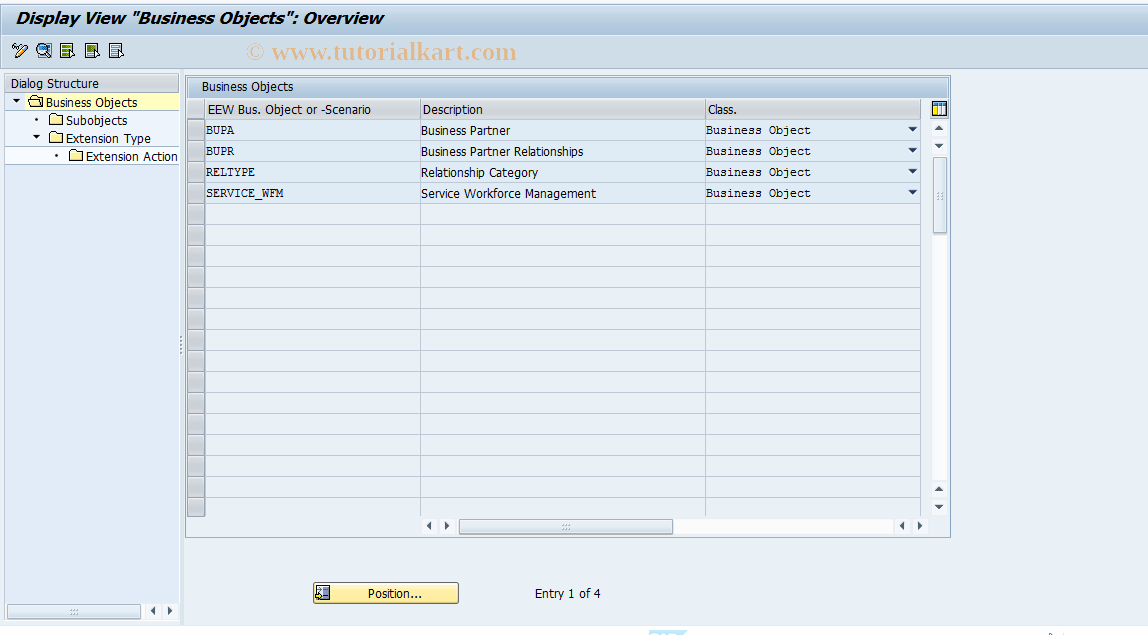The width and height of the screenshot is (1148, 635).
Task: Open table settings via column configuration icon
Action: click(x=939, y=109)
